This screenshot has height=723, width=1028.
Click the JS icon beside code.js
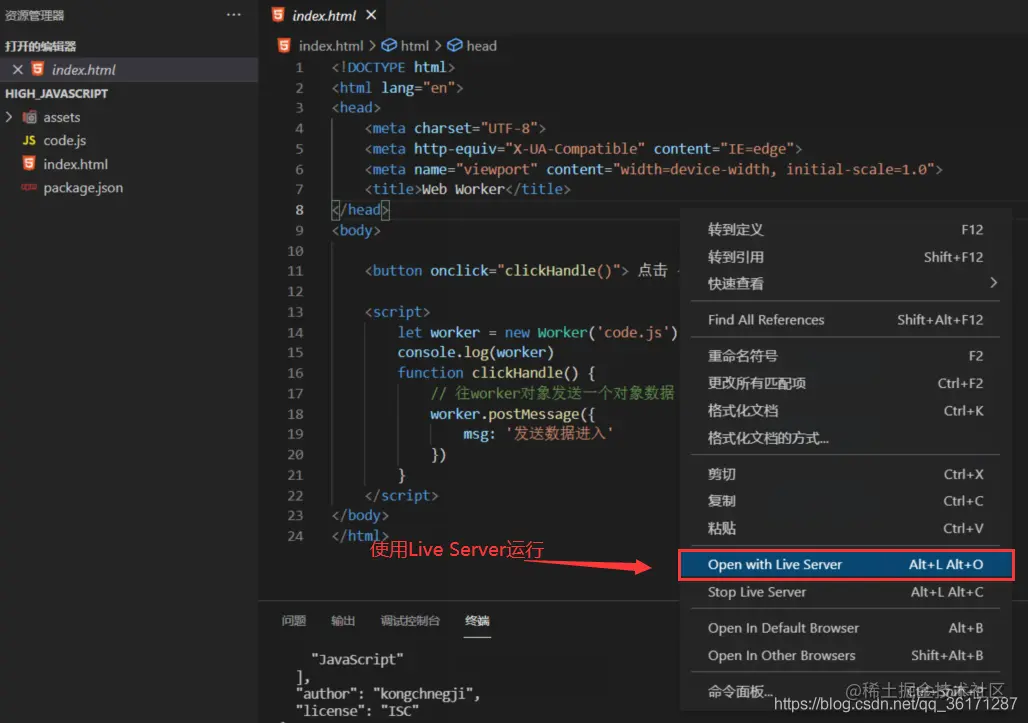(29, 140)
